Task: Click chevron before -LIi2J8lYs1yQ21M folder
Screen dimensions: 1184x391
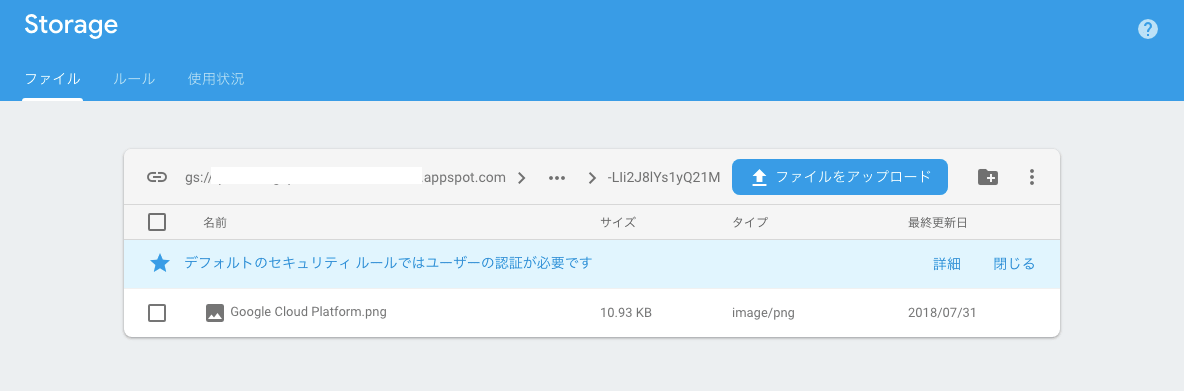Action: (592, 178)
